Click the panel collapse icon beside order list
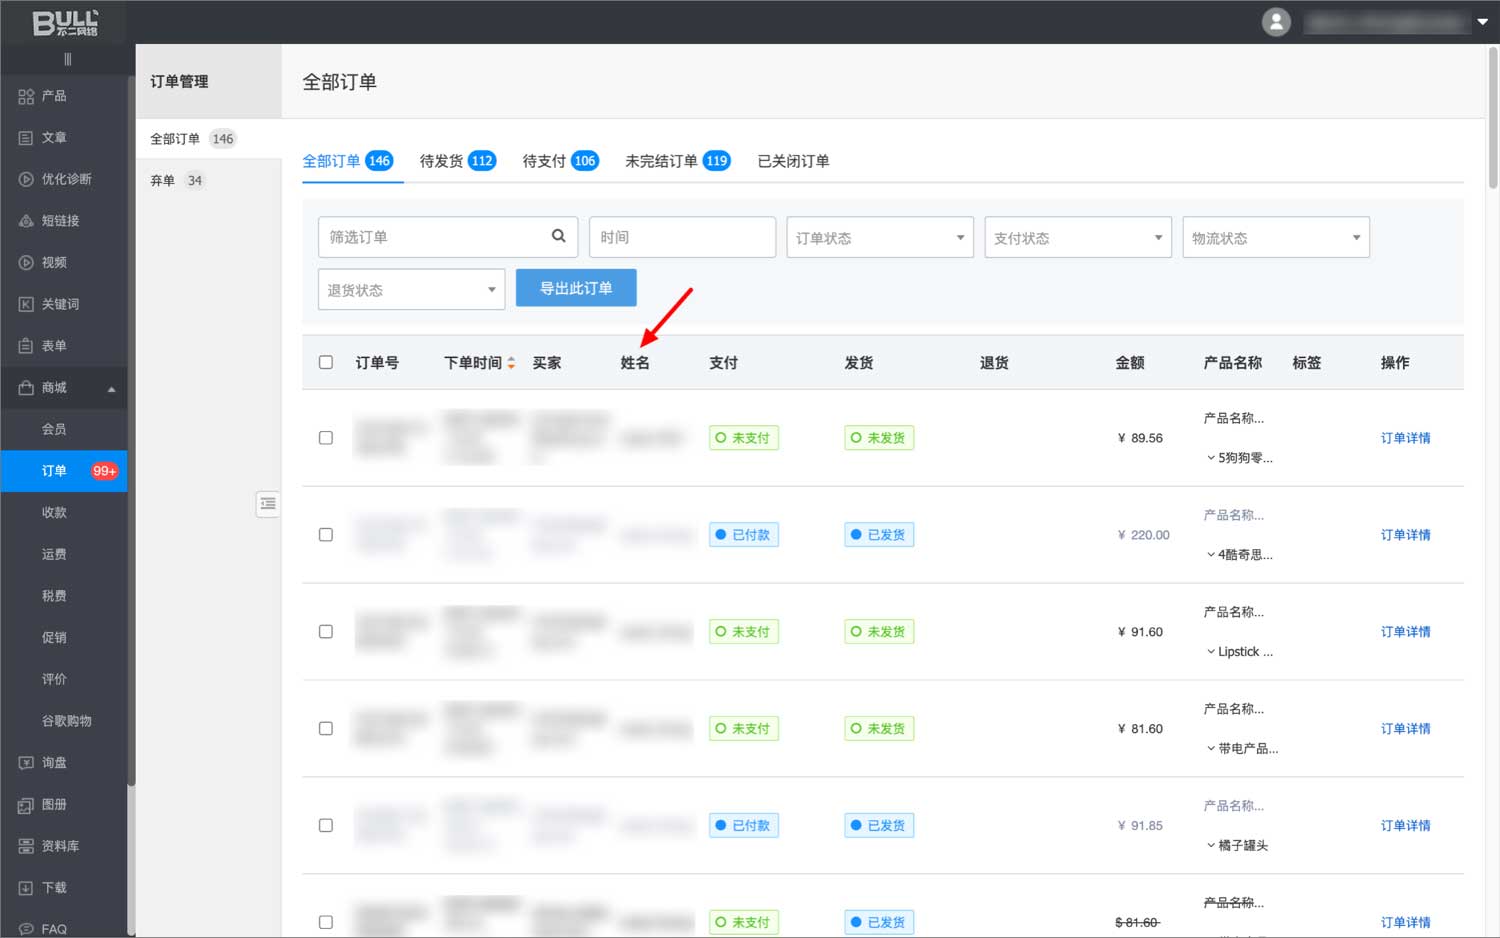Viewport: 1500px width, 938px height. click(267, 504)
